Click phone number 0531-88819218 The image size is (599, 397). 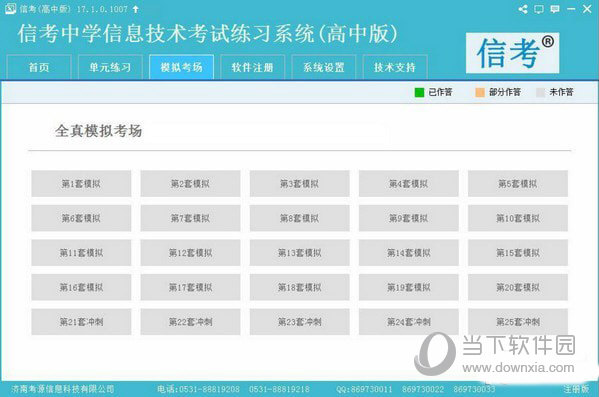pyautogui.click(x=279, y=389)
